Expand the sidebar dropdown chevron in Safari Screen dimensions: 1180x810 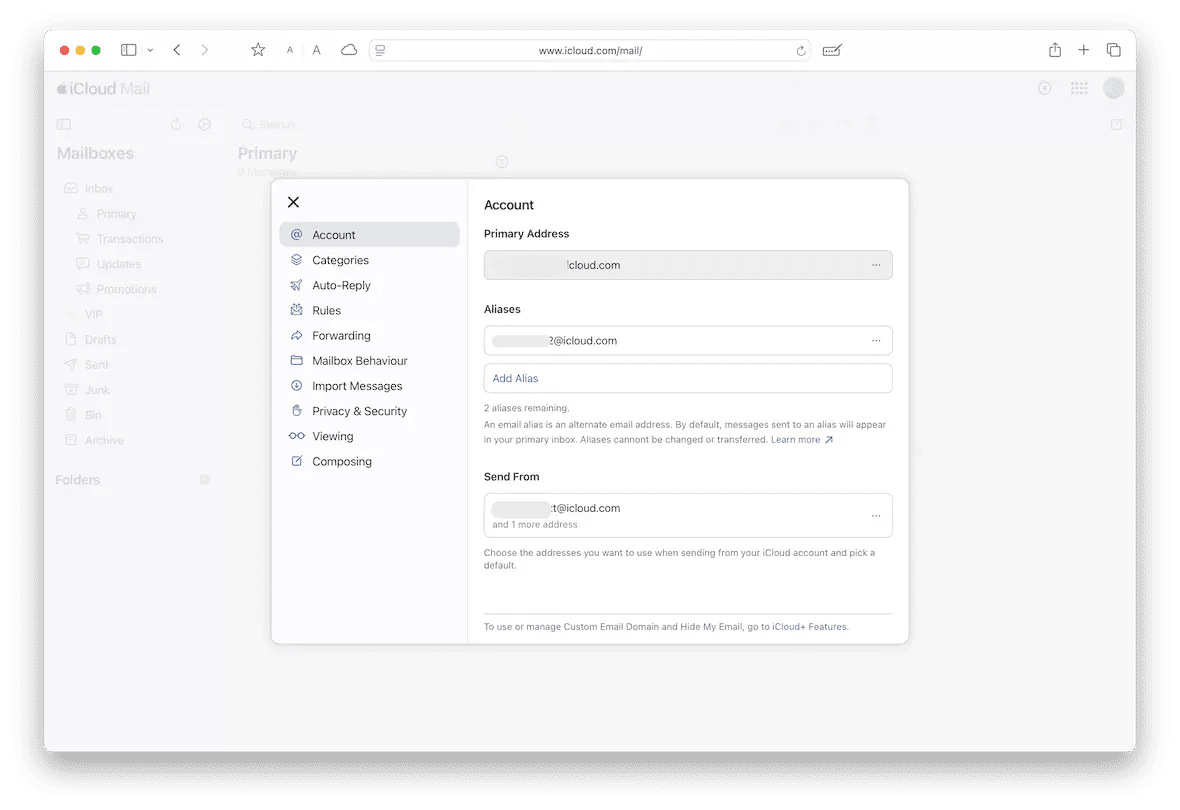pyautogui.click(x=150, y=50)
